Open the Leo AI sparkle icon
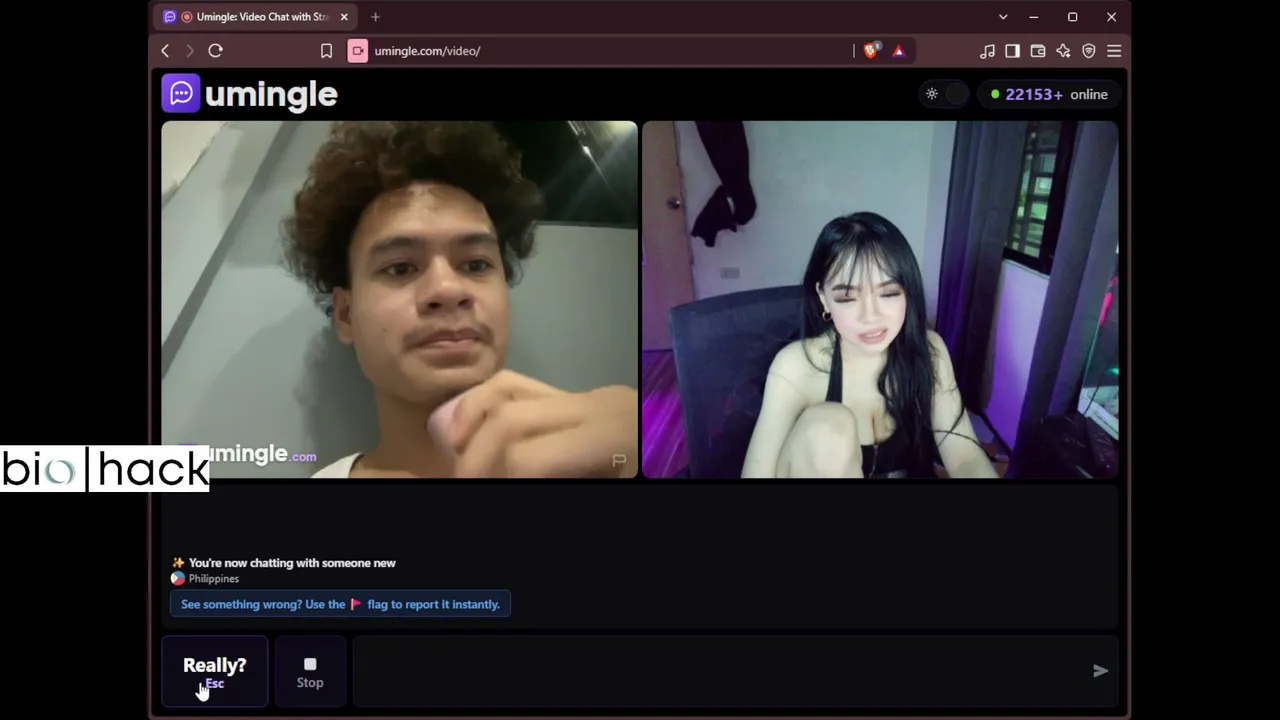Screen dimensions: 1280x720 pos(1063,51)
